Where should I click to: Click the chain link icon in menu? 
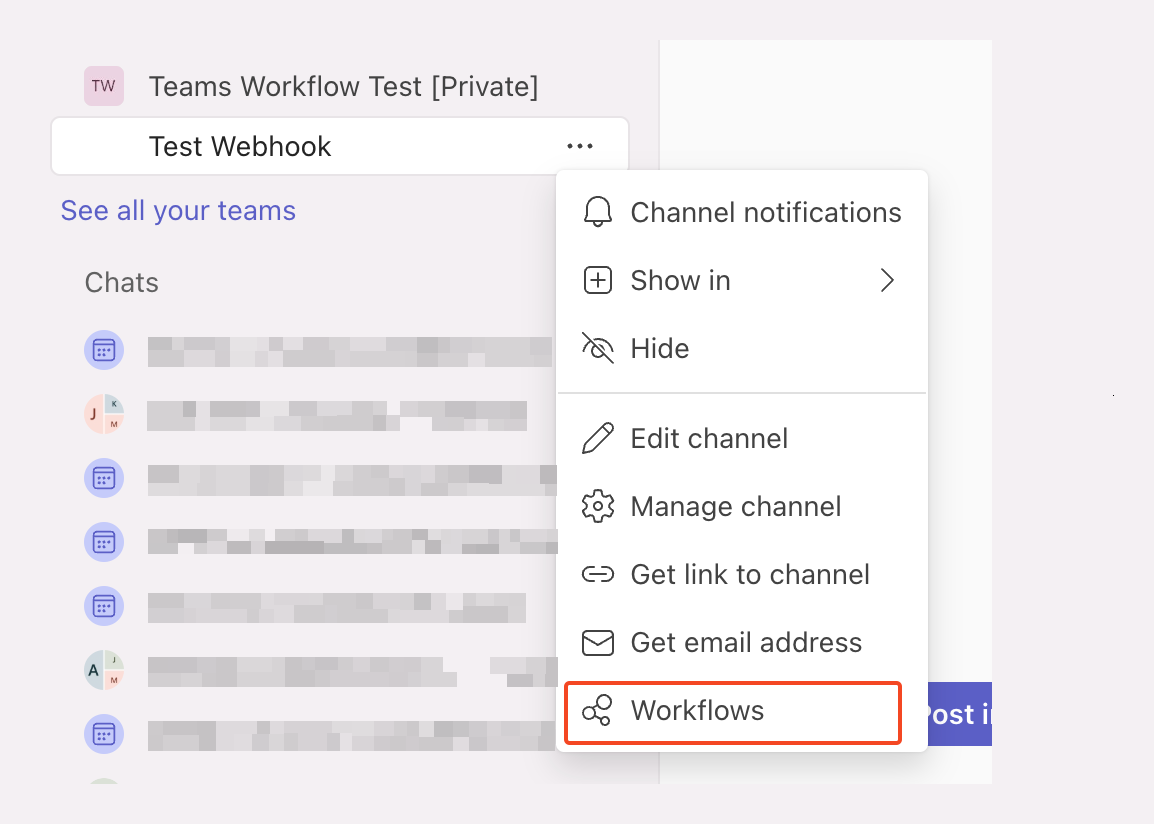pyautogui.click(x=597, y=575)
